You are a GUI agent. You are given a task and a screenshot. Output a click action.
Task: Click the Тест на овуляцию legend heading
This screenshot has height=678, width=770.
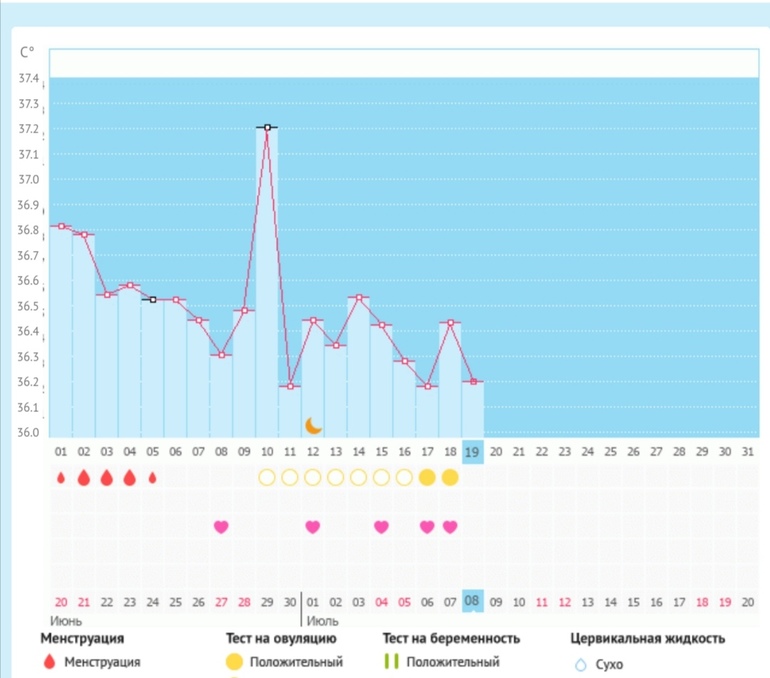279,638
